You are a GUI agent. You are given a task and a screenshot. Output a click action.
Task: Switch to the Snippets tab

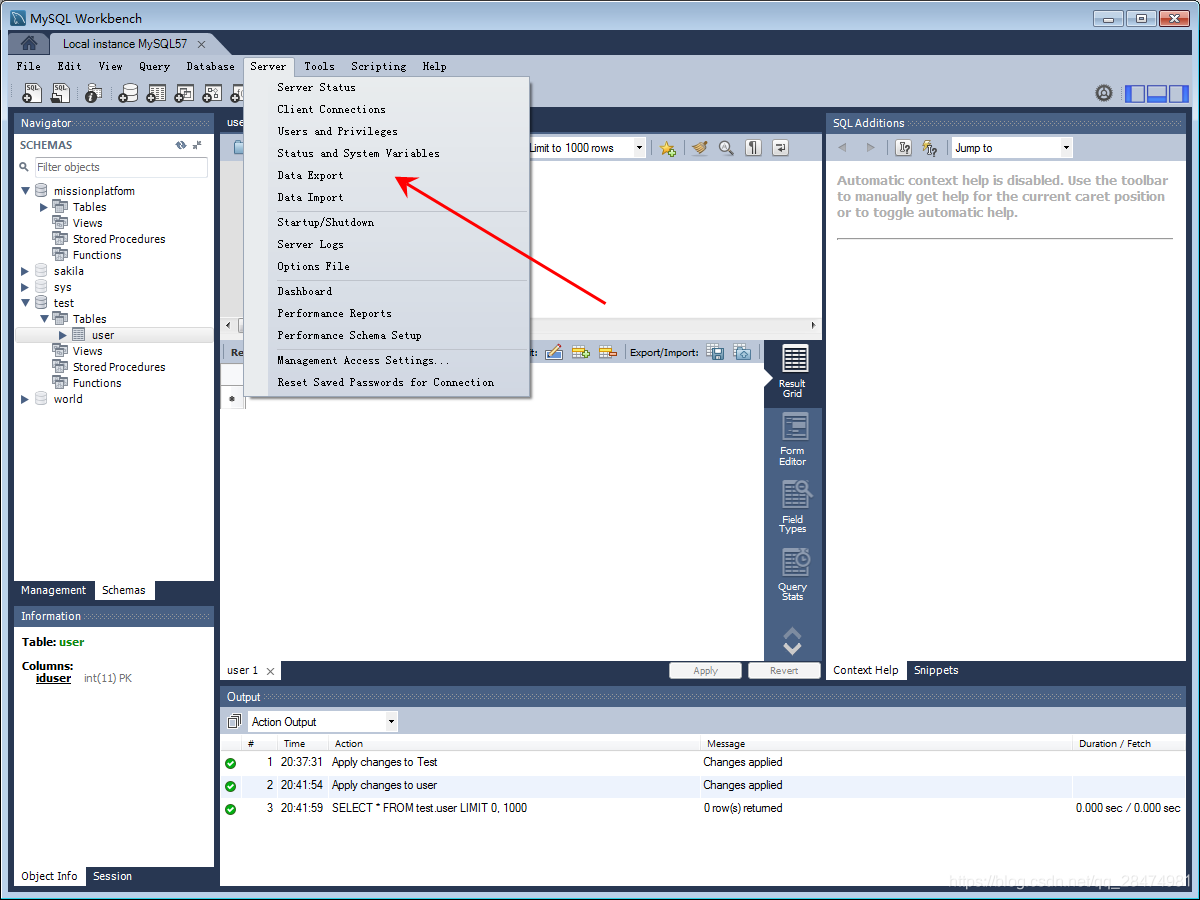point(936,670)
